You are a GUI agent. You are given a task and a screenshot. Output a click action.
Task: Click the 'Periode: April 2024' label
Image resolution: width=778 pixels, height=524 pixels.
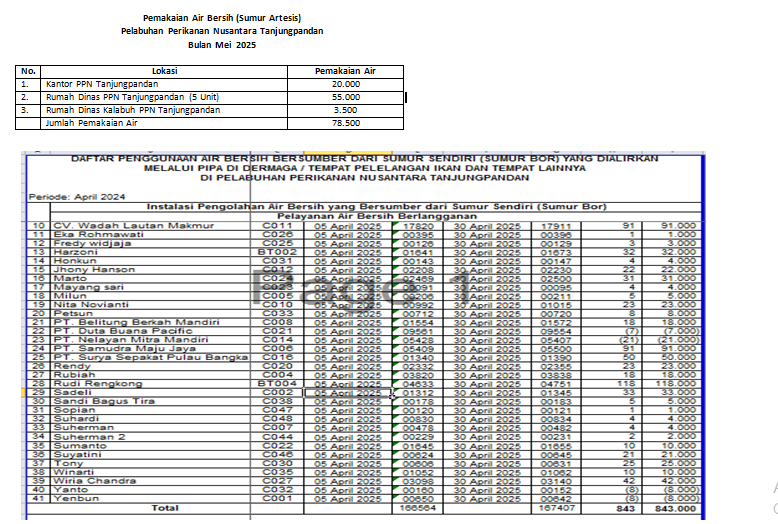pyautogui.click(x=77, y=197)
